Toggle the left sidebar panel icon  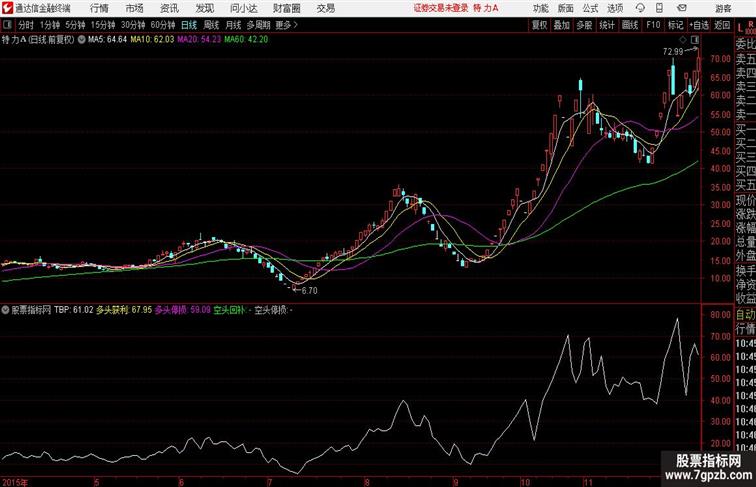coord(7,25)
